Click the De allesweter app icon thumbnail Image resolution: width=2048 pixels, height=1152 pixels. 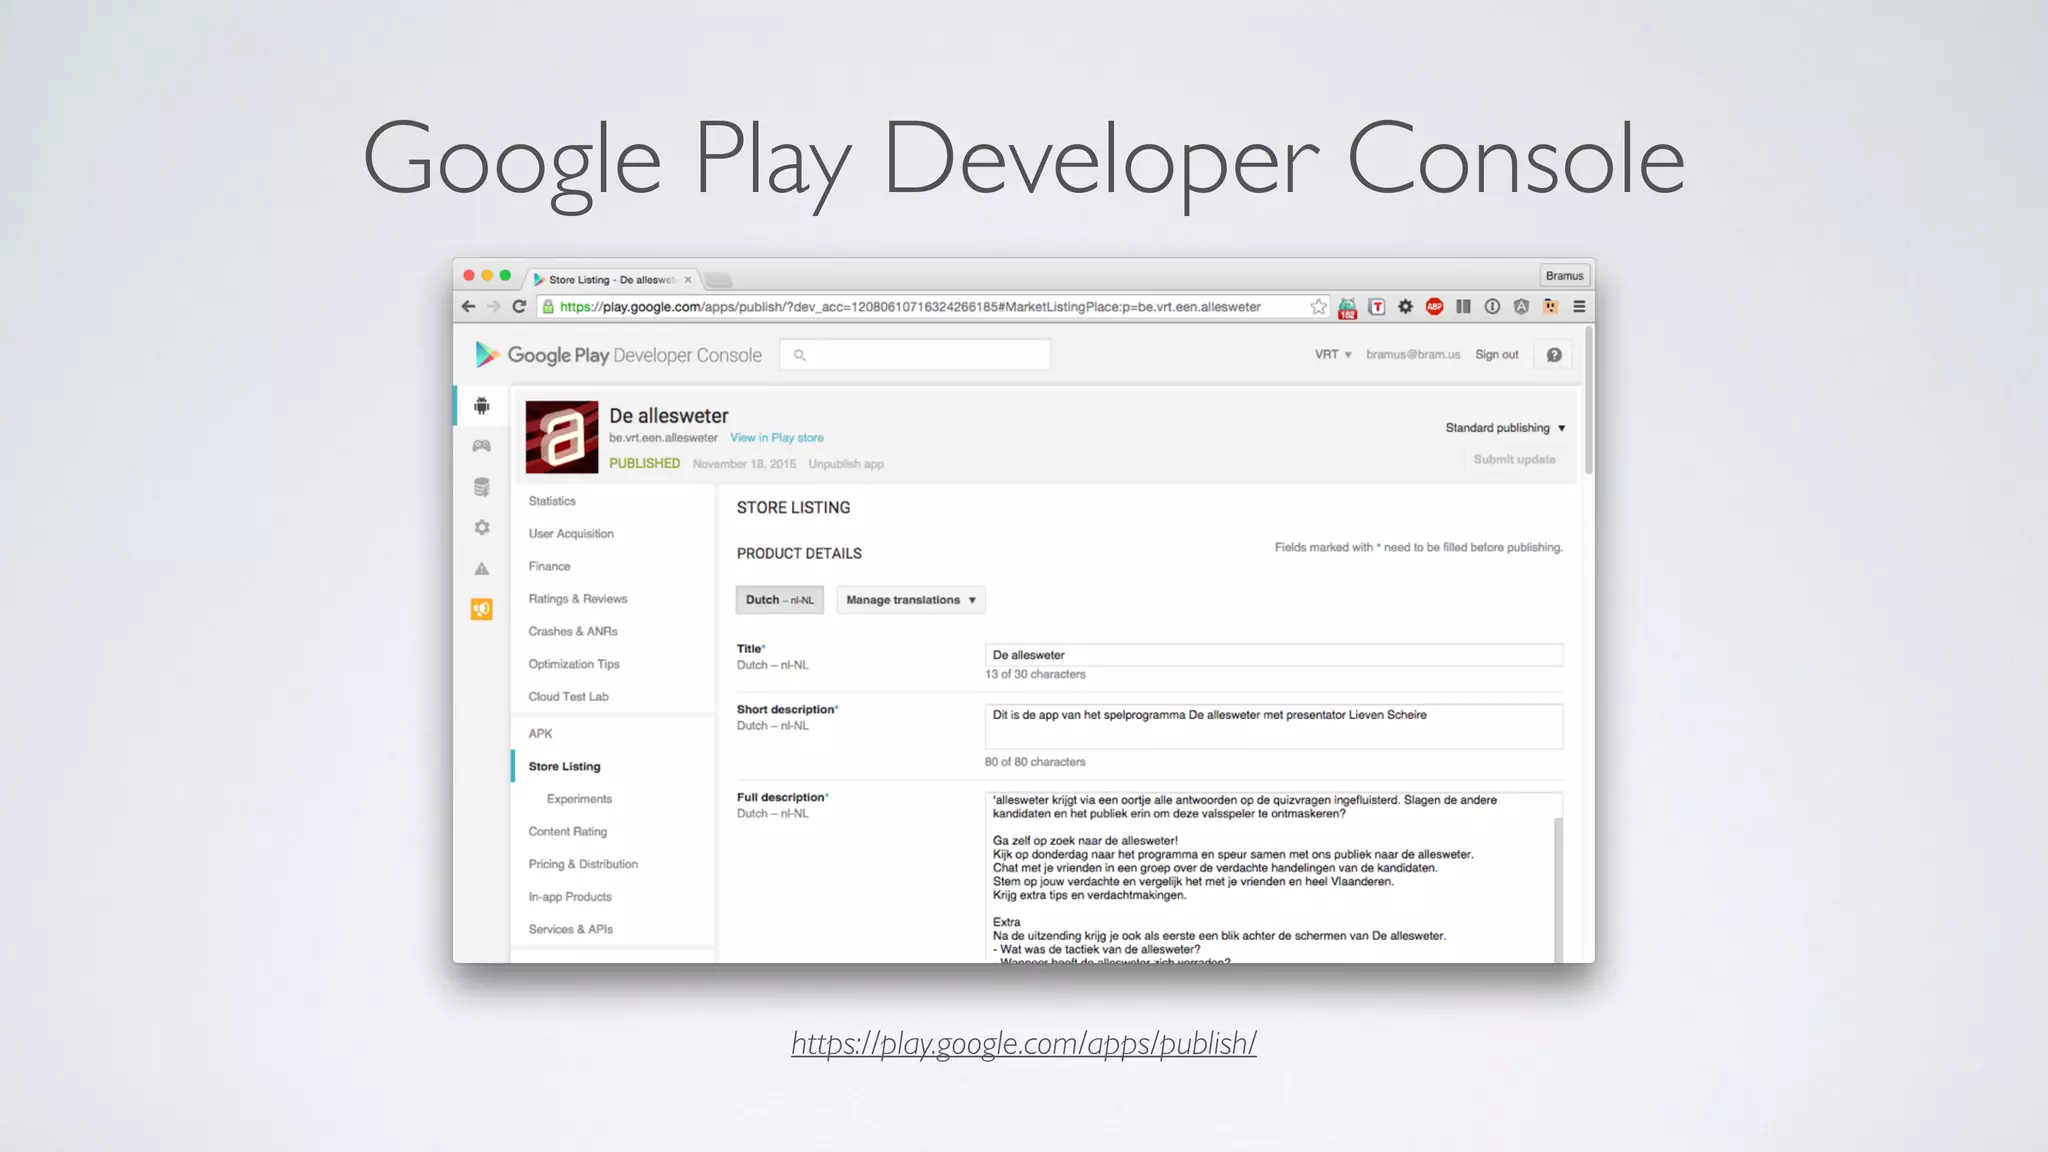pyautogui.click(x=562, y=437)
